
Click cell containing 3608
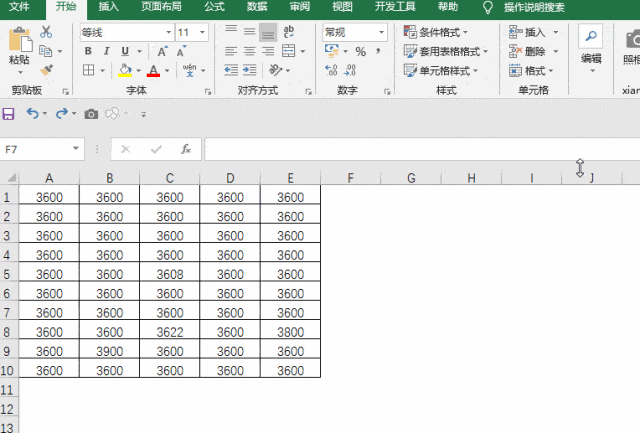(x=170, y=274)
